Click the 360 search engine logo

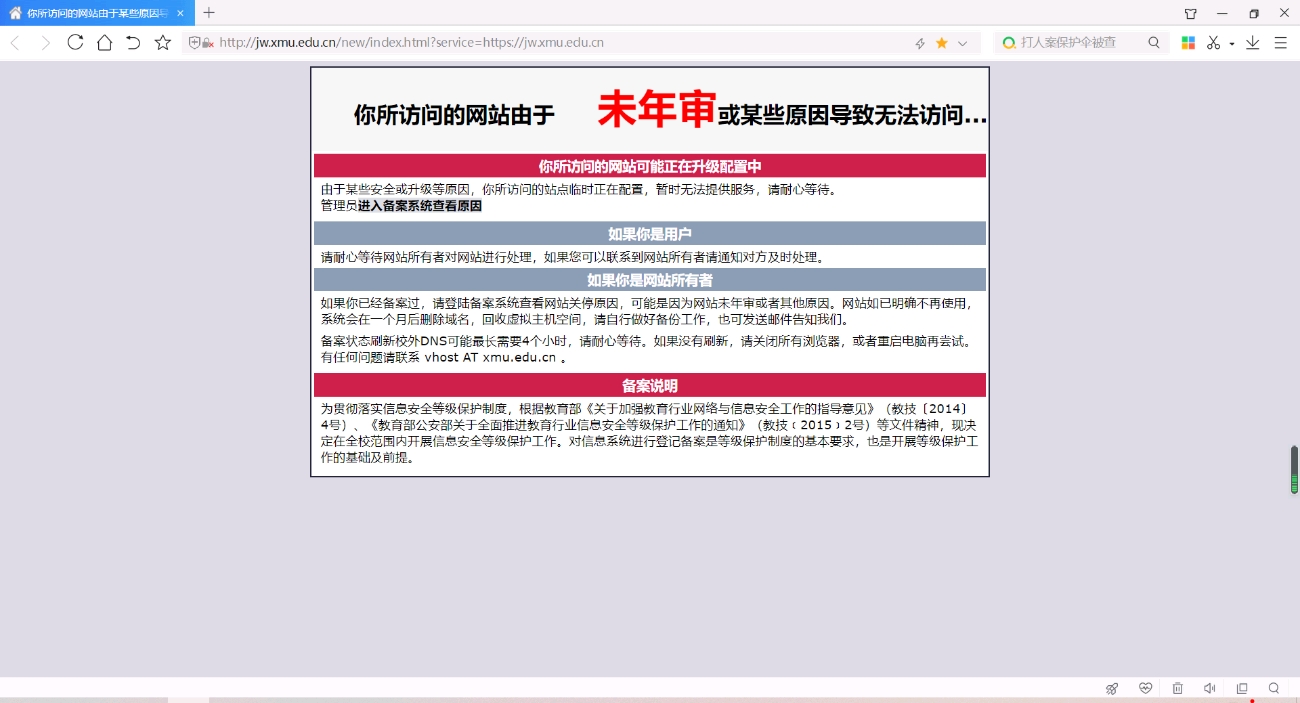[x=1009, y=43]
